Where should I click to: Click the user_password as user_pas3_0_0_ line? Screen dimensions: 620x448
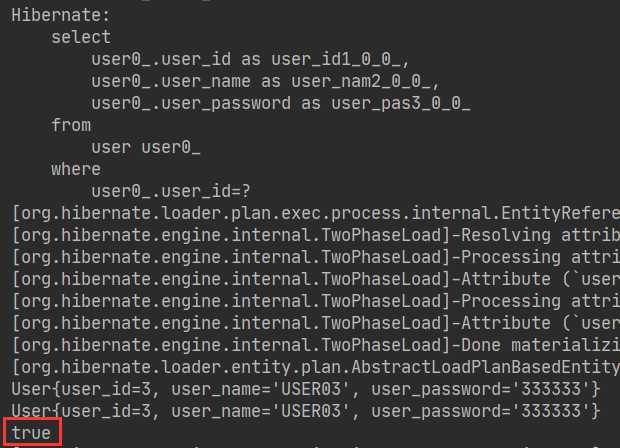coord(281,104)
